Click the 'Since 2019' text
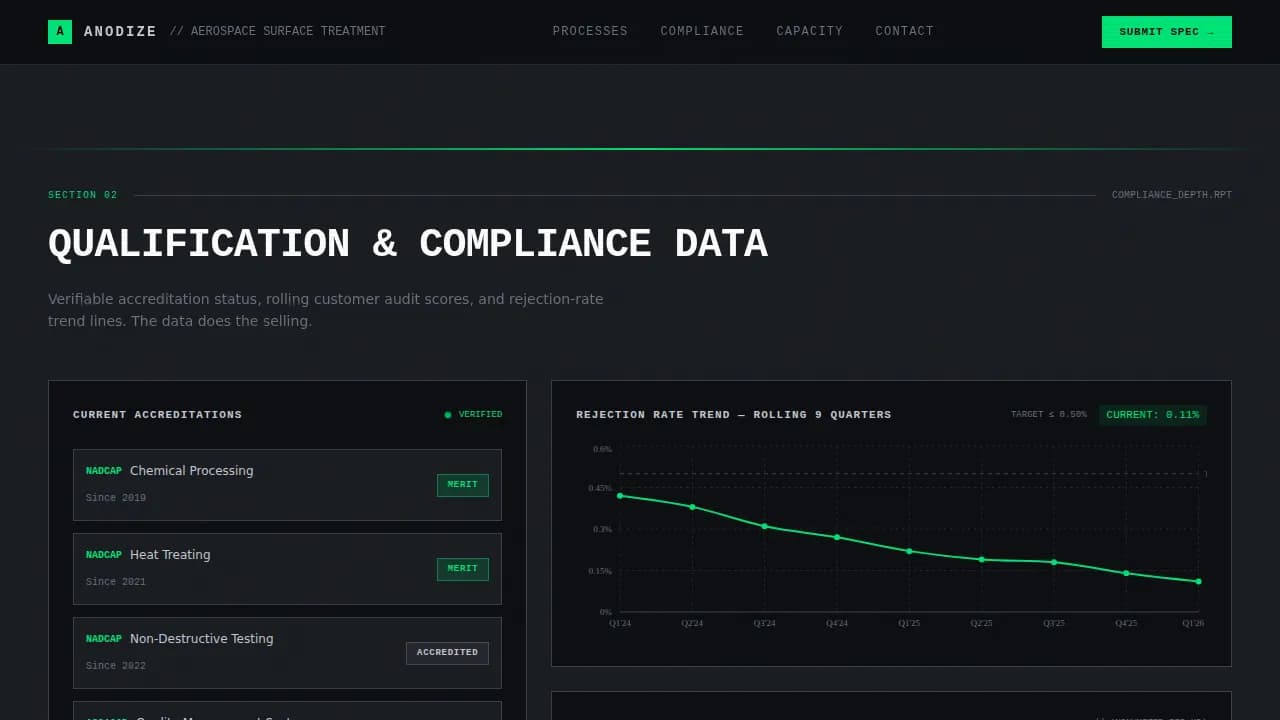Image resolution: width=1280 pixels, height=720 pixels. [x=116, y=498]
